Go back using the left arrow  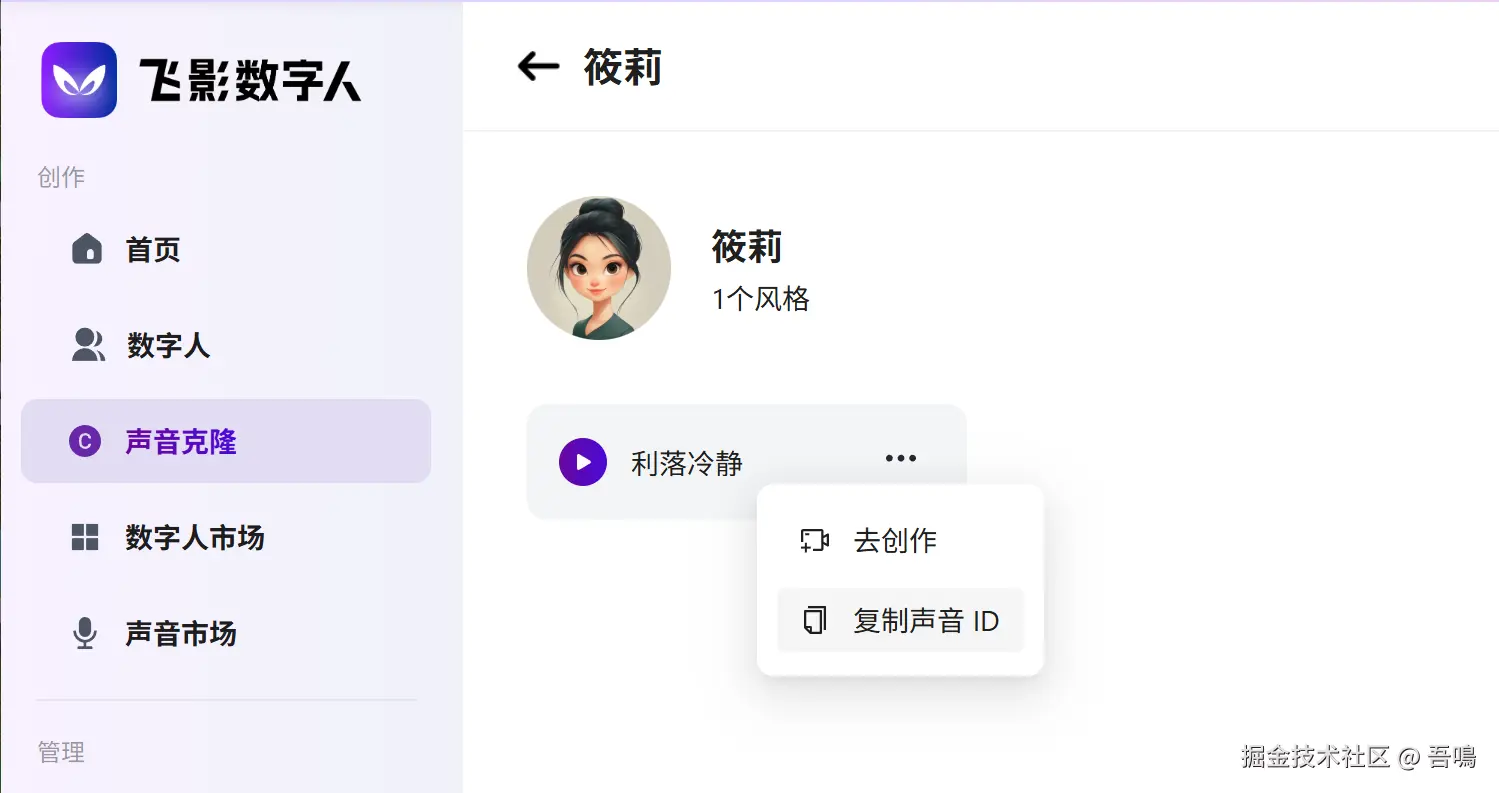pyautogui.click(x=538, y=67)
